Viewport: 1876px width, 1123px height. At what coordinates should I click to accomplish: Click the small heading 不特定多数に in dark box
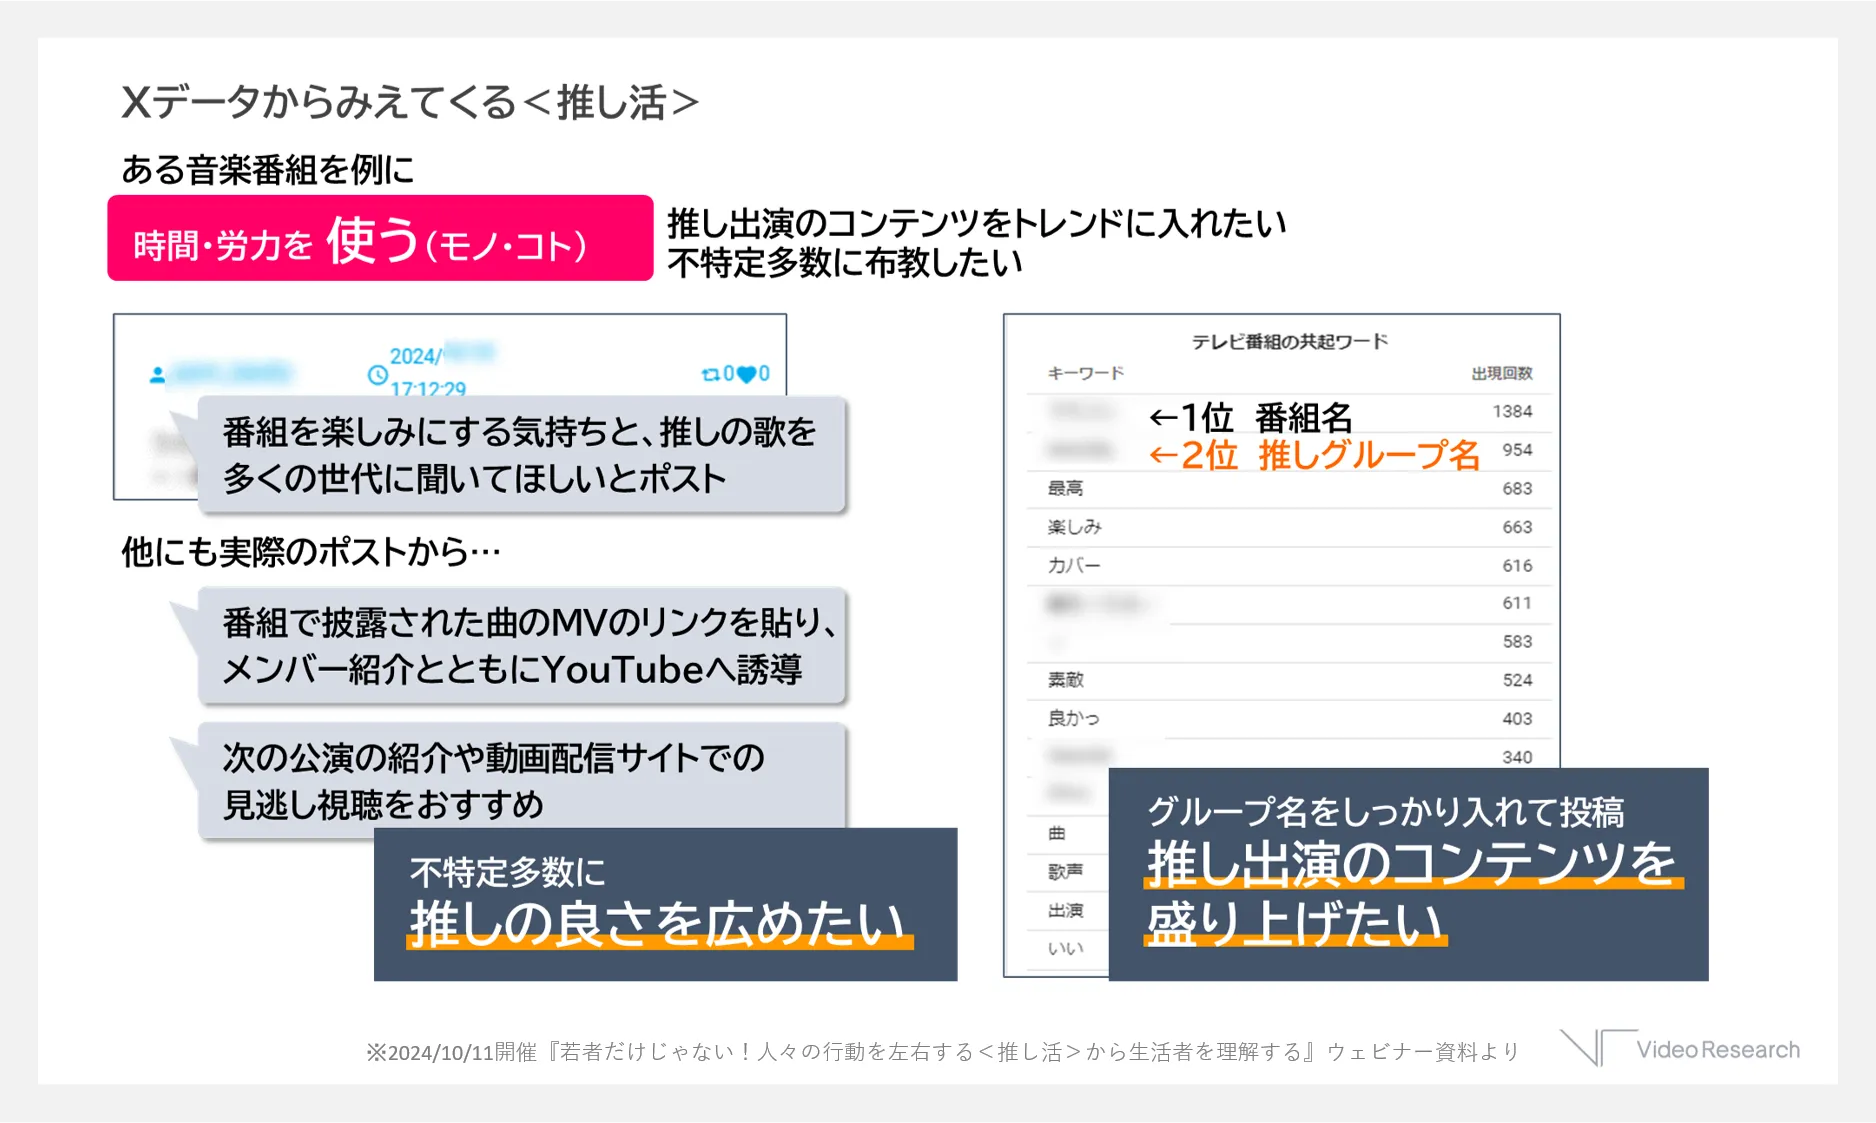click(507, 872)
